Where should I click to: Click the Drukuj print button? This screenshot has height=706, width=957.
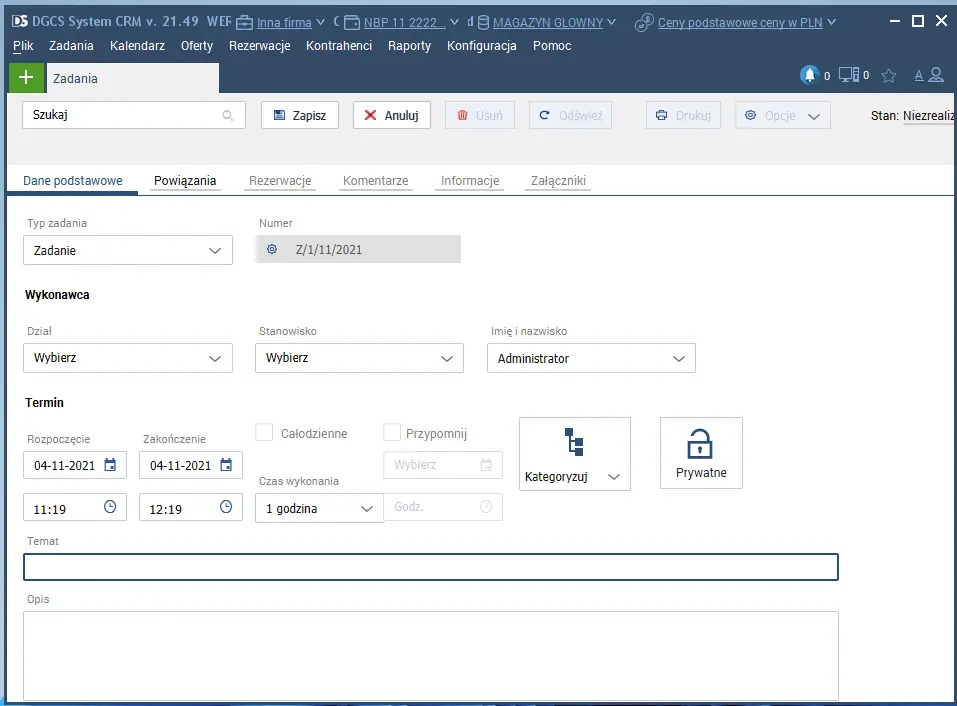pos(684,115)
